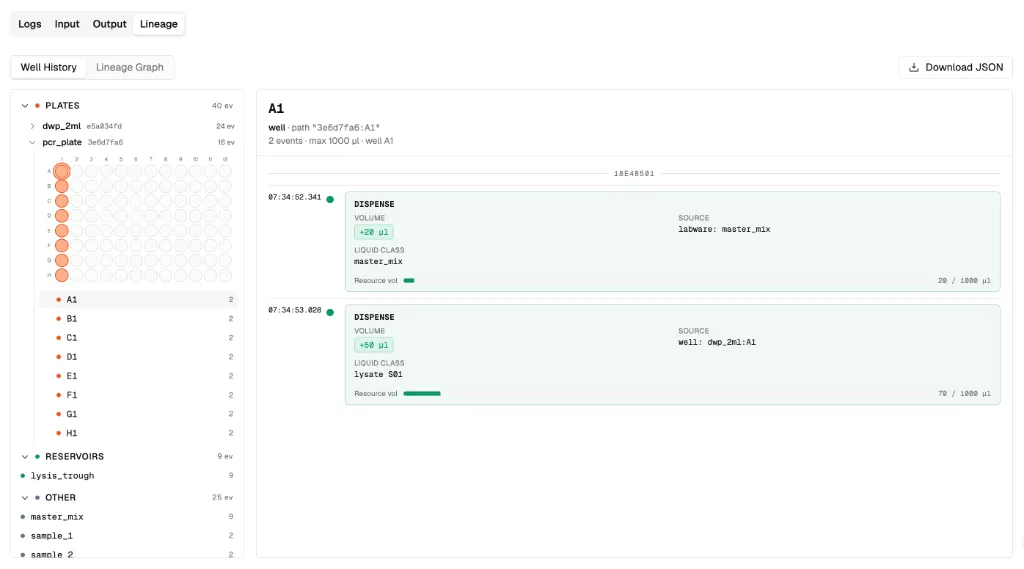Click the RESERVOIRS section label
This screenshot has width=1024, height=569.
pyautogui.click(x=74, y=457)
